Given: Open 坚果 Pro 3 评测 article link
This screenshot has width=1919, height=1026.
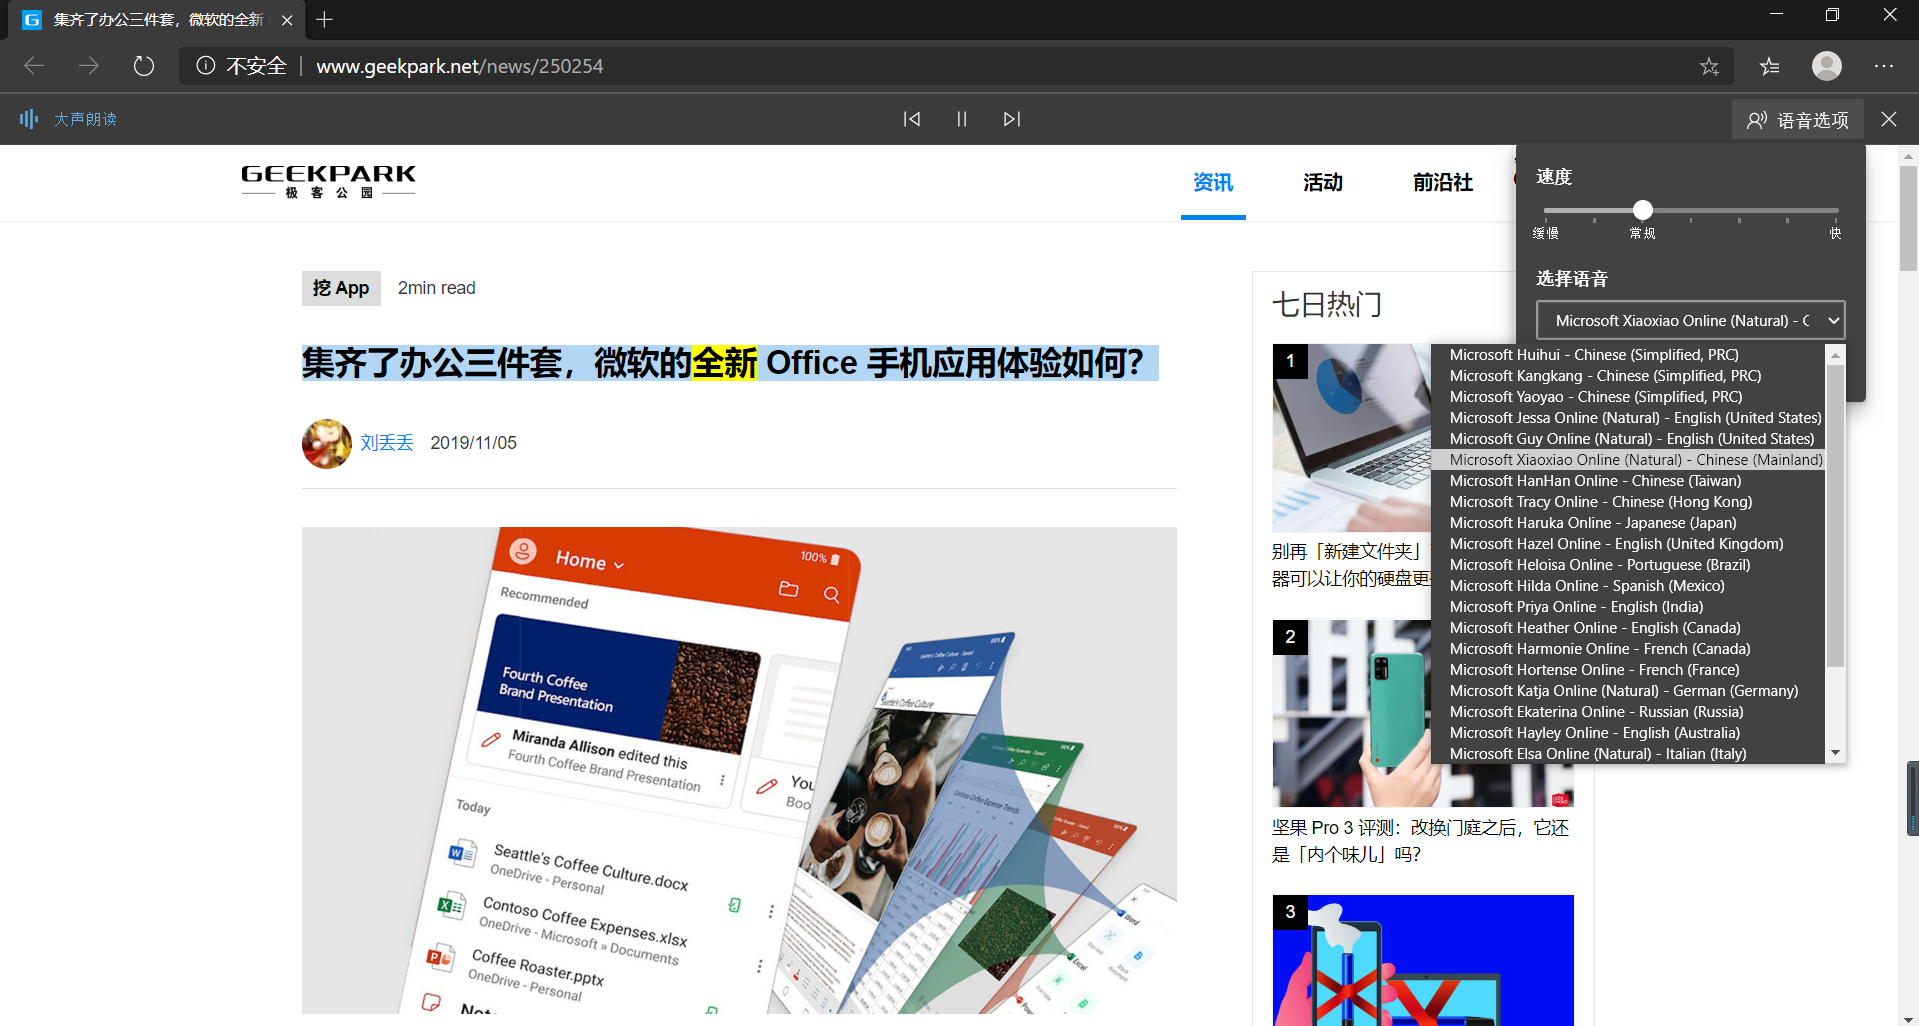Looking at the screenshot, I should coord(1420,841).
